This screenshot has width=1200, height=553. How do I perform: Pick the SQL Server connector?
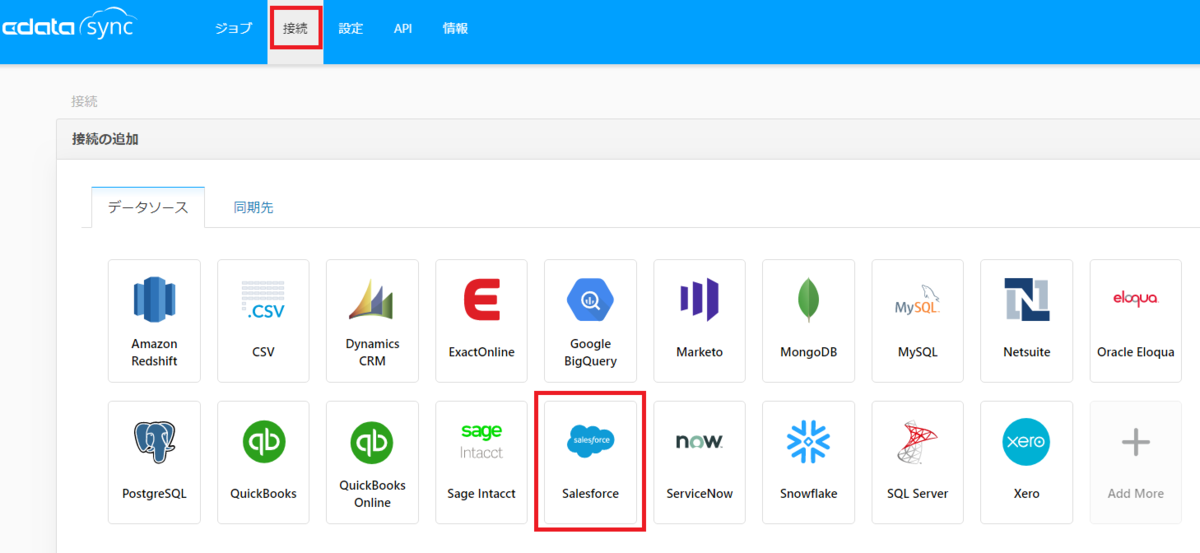click(917, 463)
